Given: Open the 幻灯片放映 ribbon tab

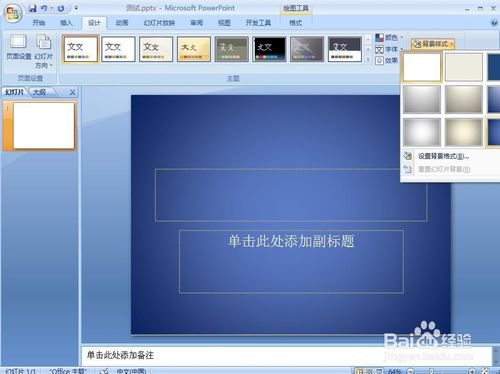Looking at the screenshot, I should coord(159,23).
